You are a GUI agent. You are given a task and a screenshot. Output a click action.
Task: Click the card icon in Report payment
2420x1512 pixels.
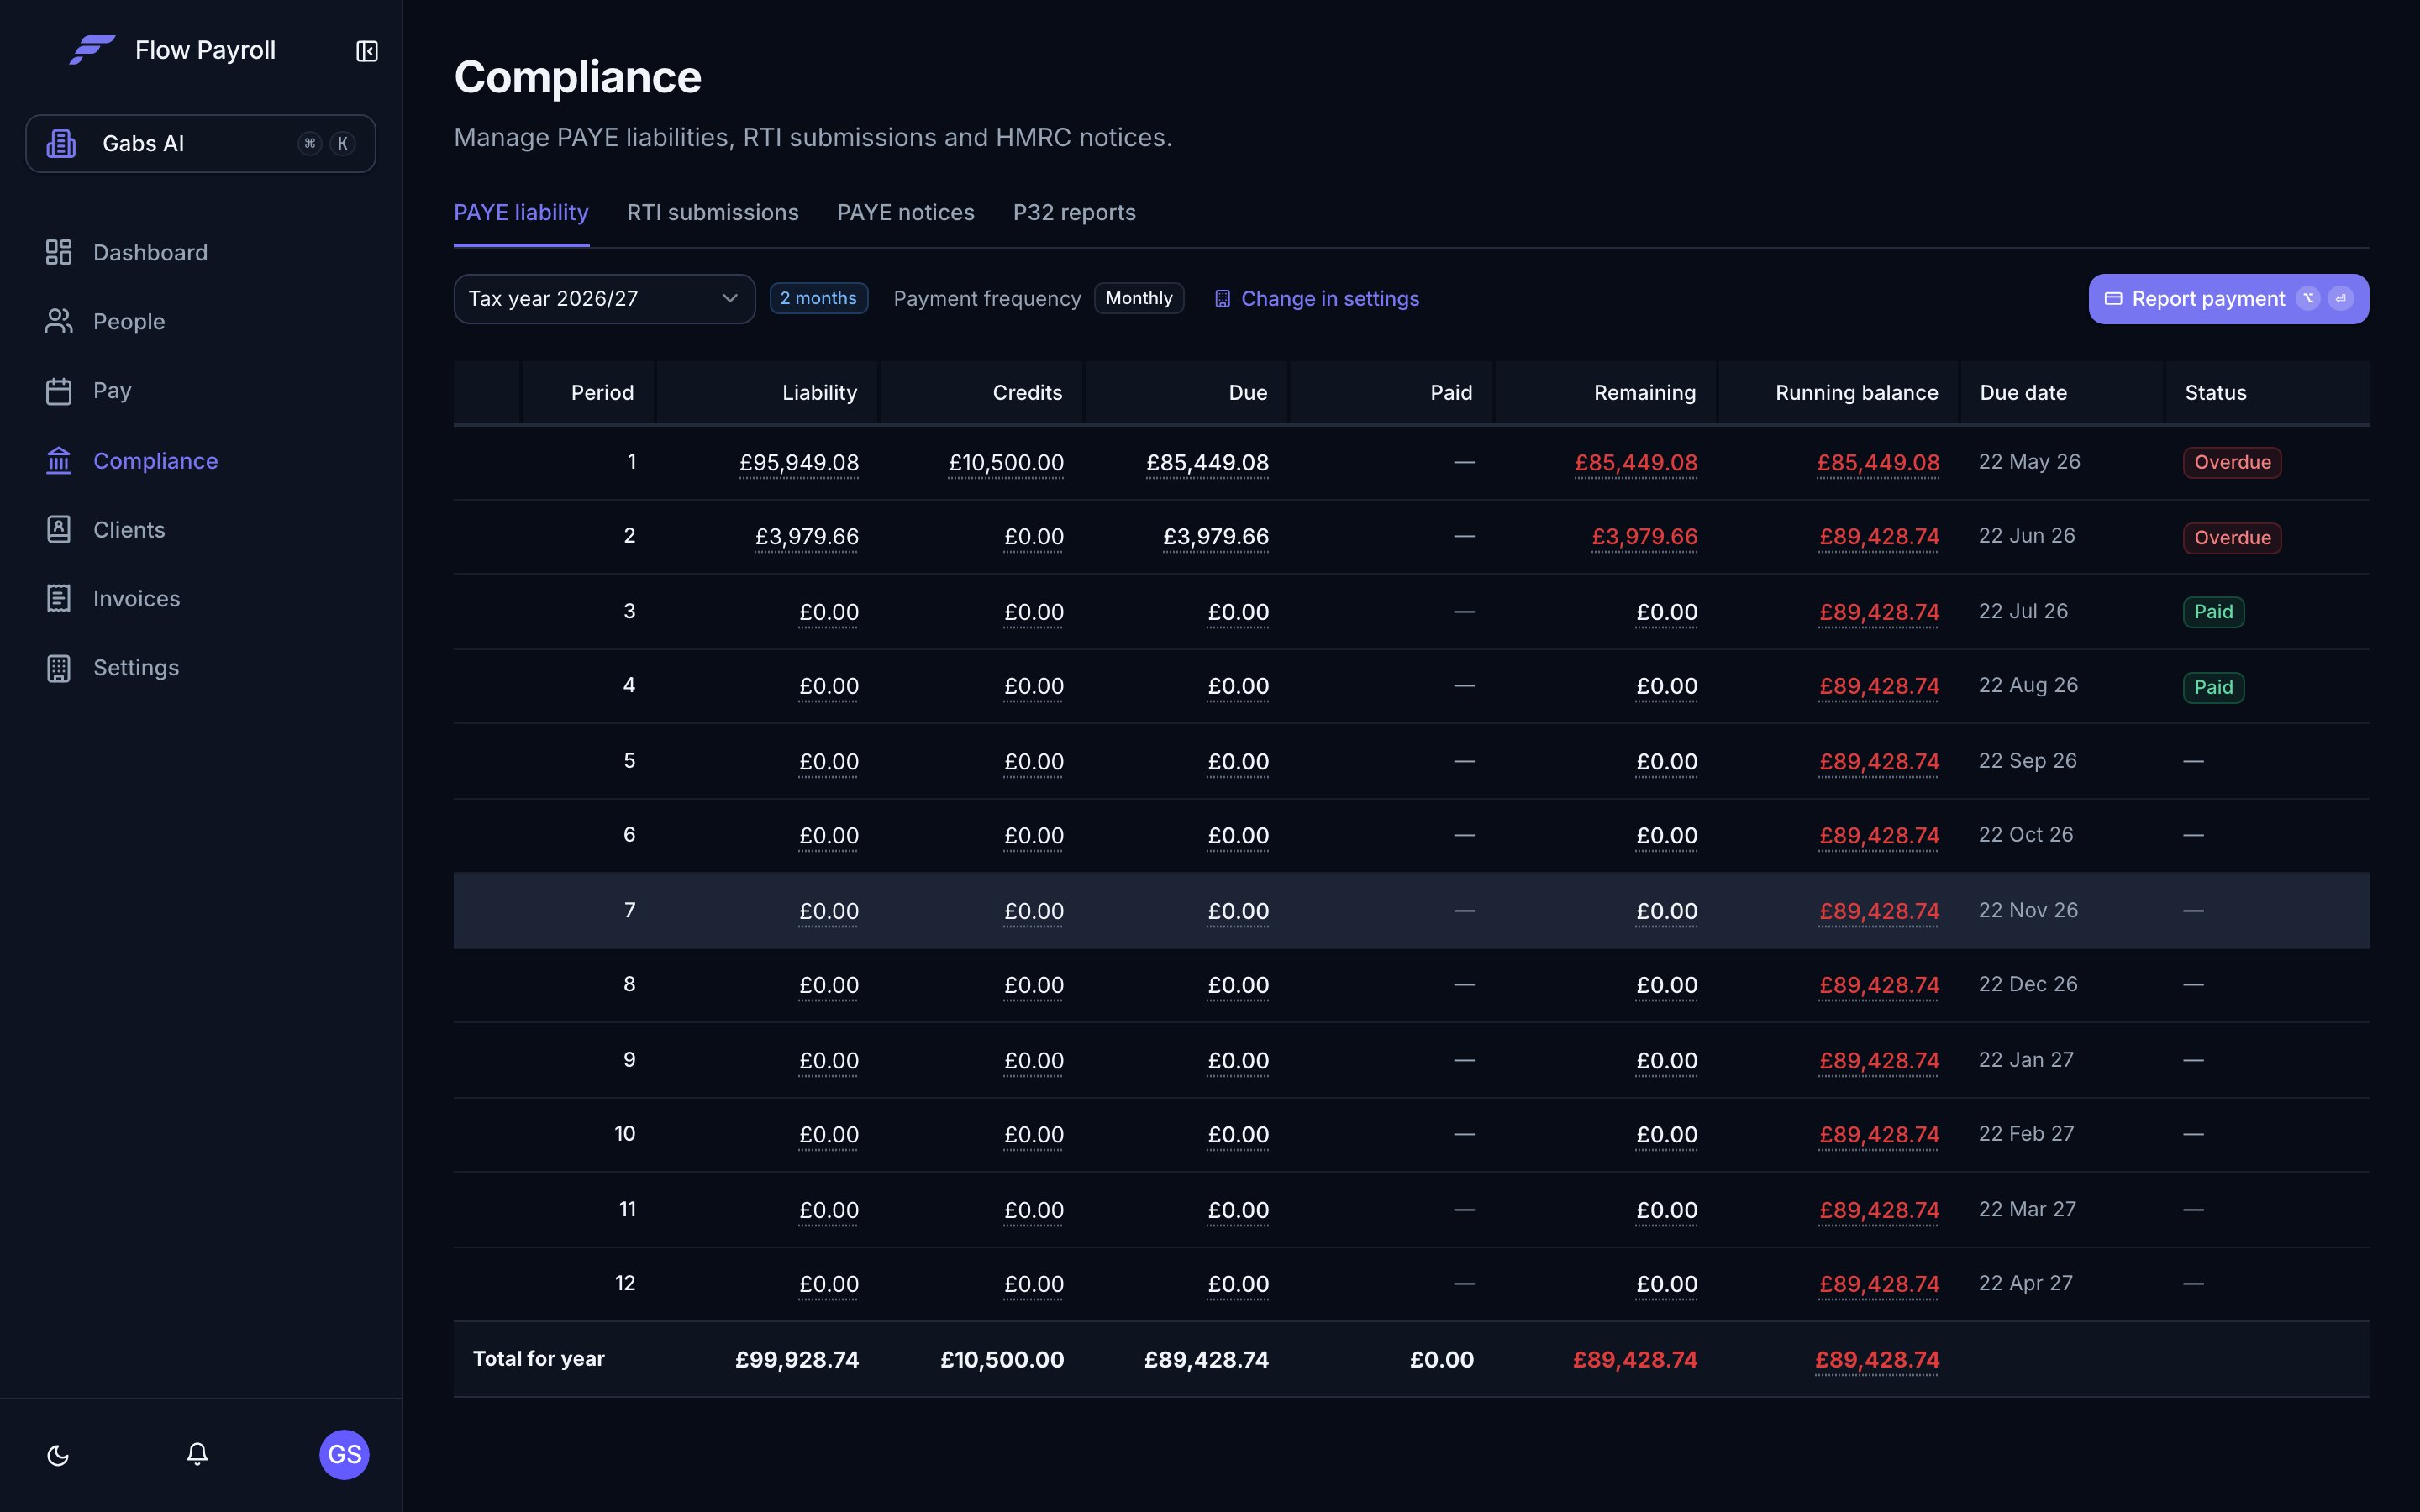pyautogui.click(x=2113, y=299)
